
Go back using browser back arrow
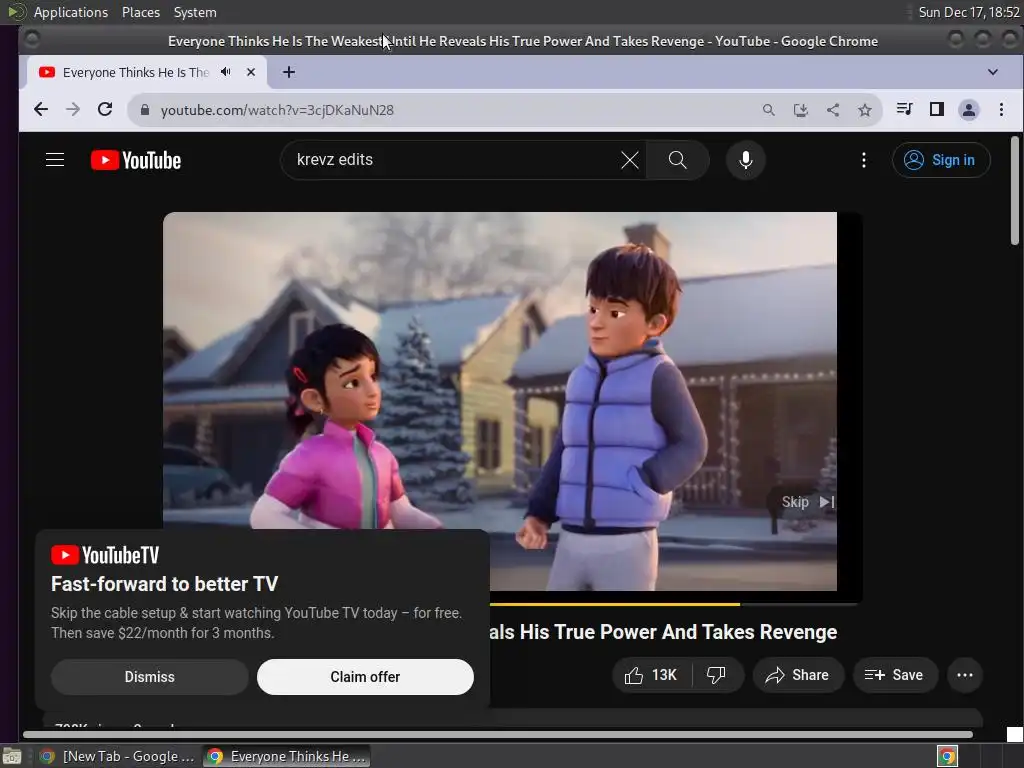point(40,110)
